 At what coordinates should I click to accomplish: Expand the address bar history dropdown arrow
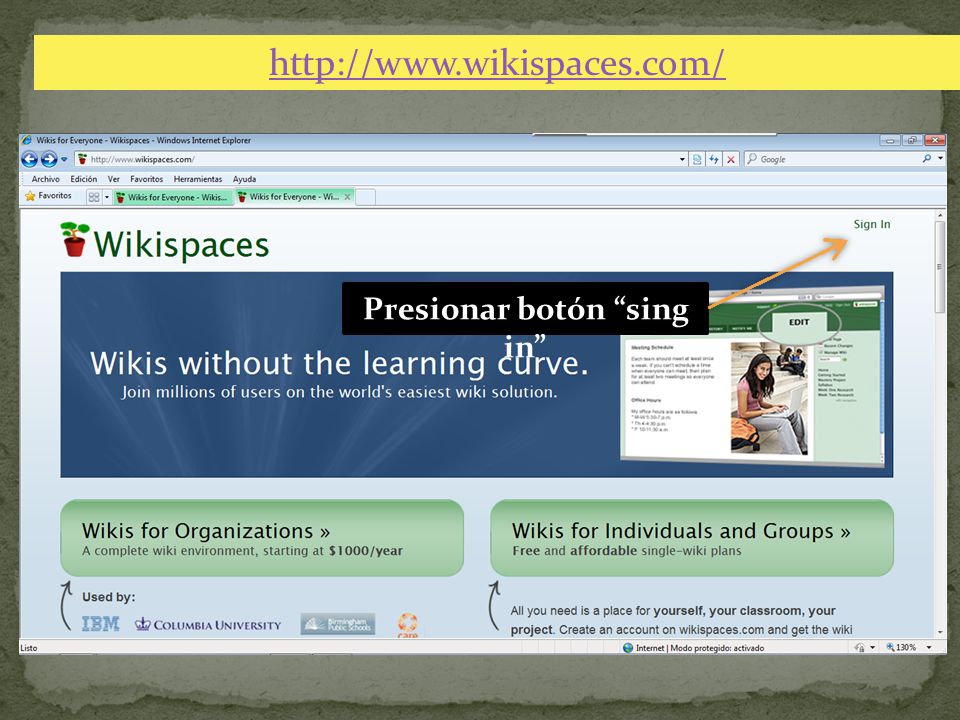tap(682, 159)
